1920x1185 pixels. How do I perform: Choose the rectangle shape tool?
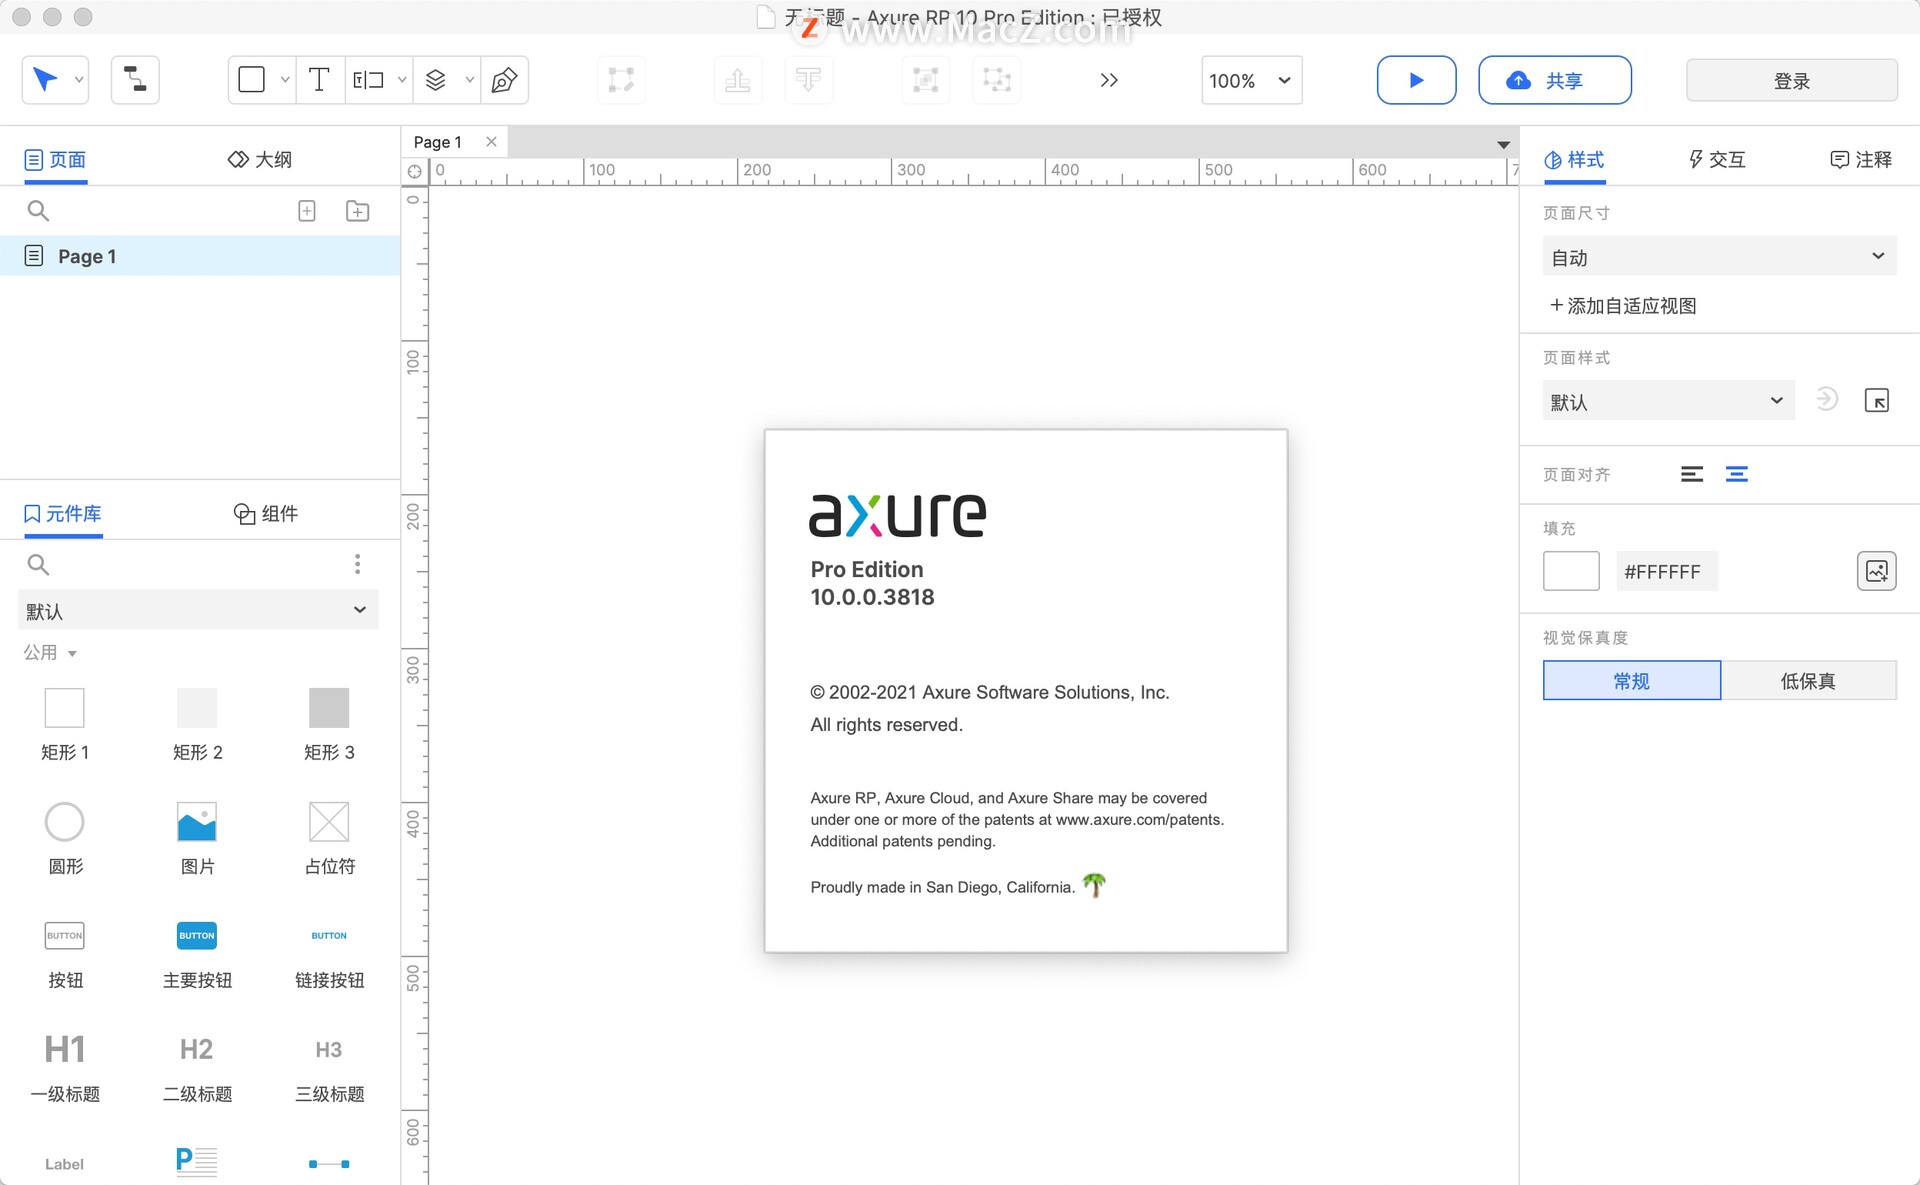click(x=252, y=80)
